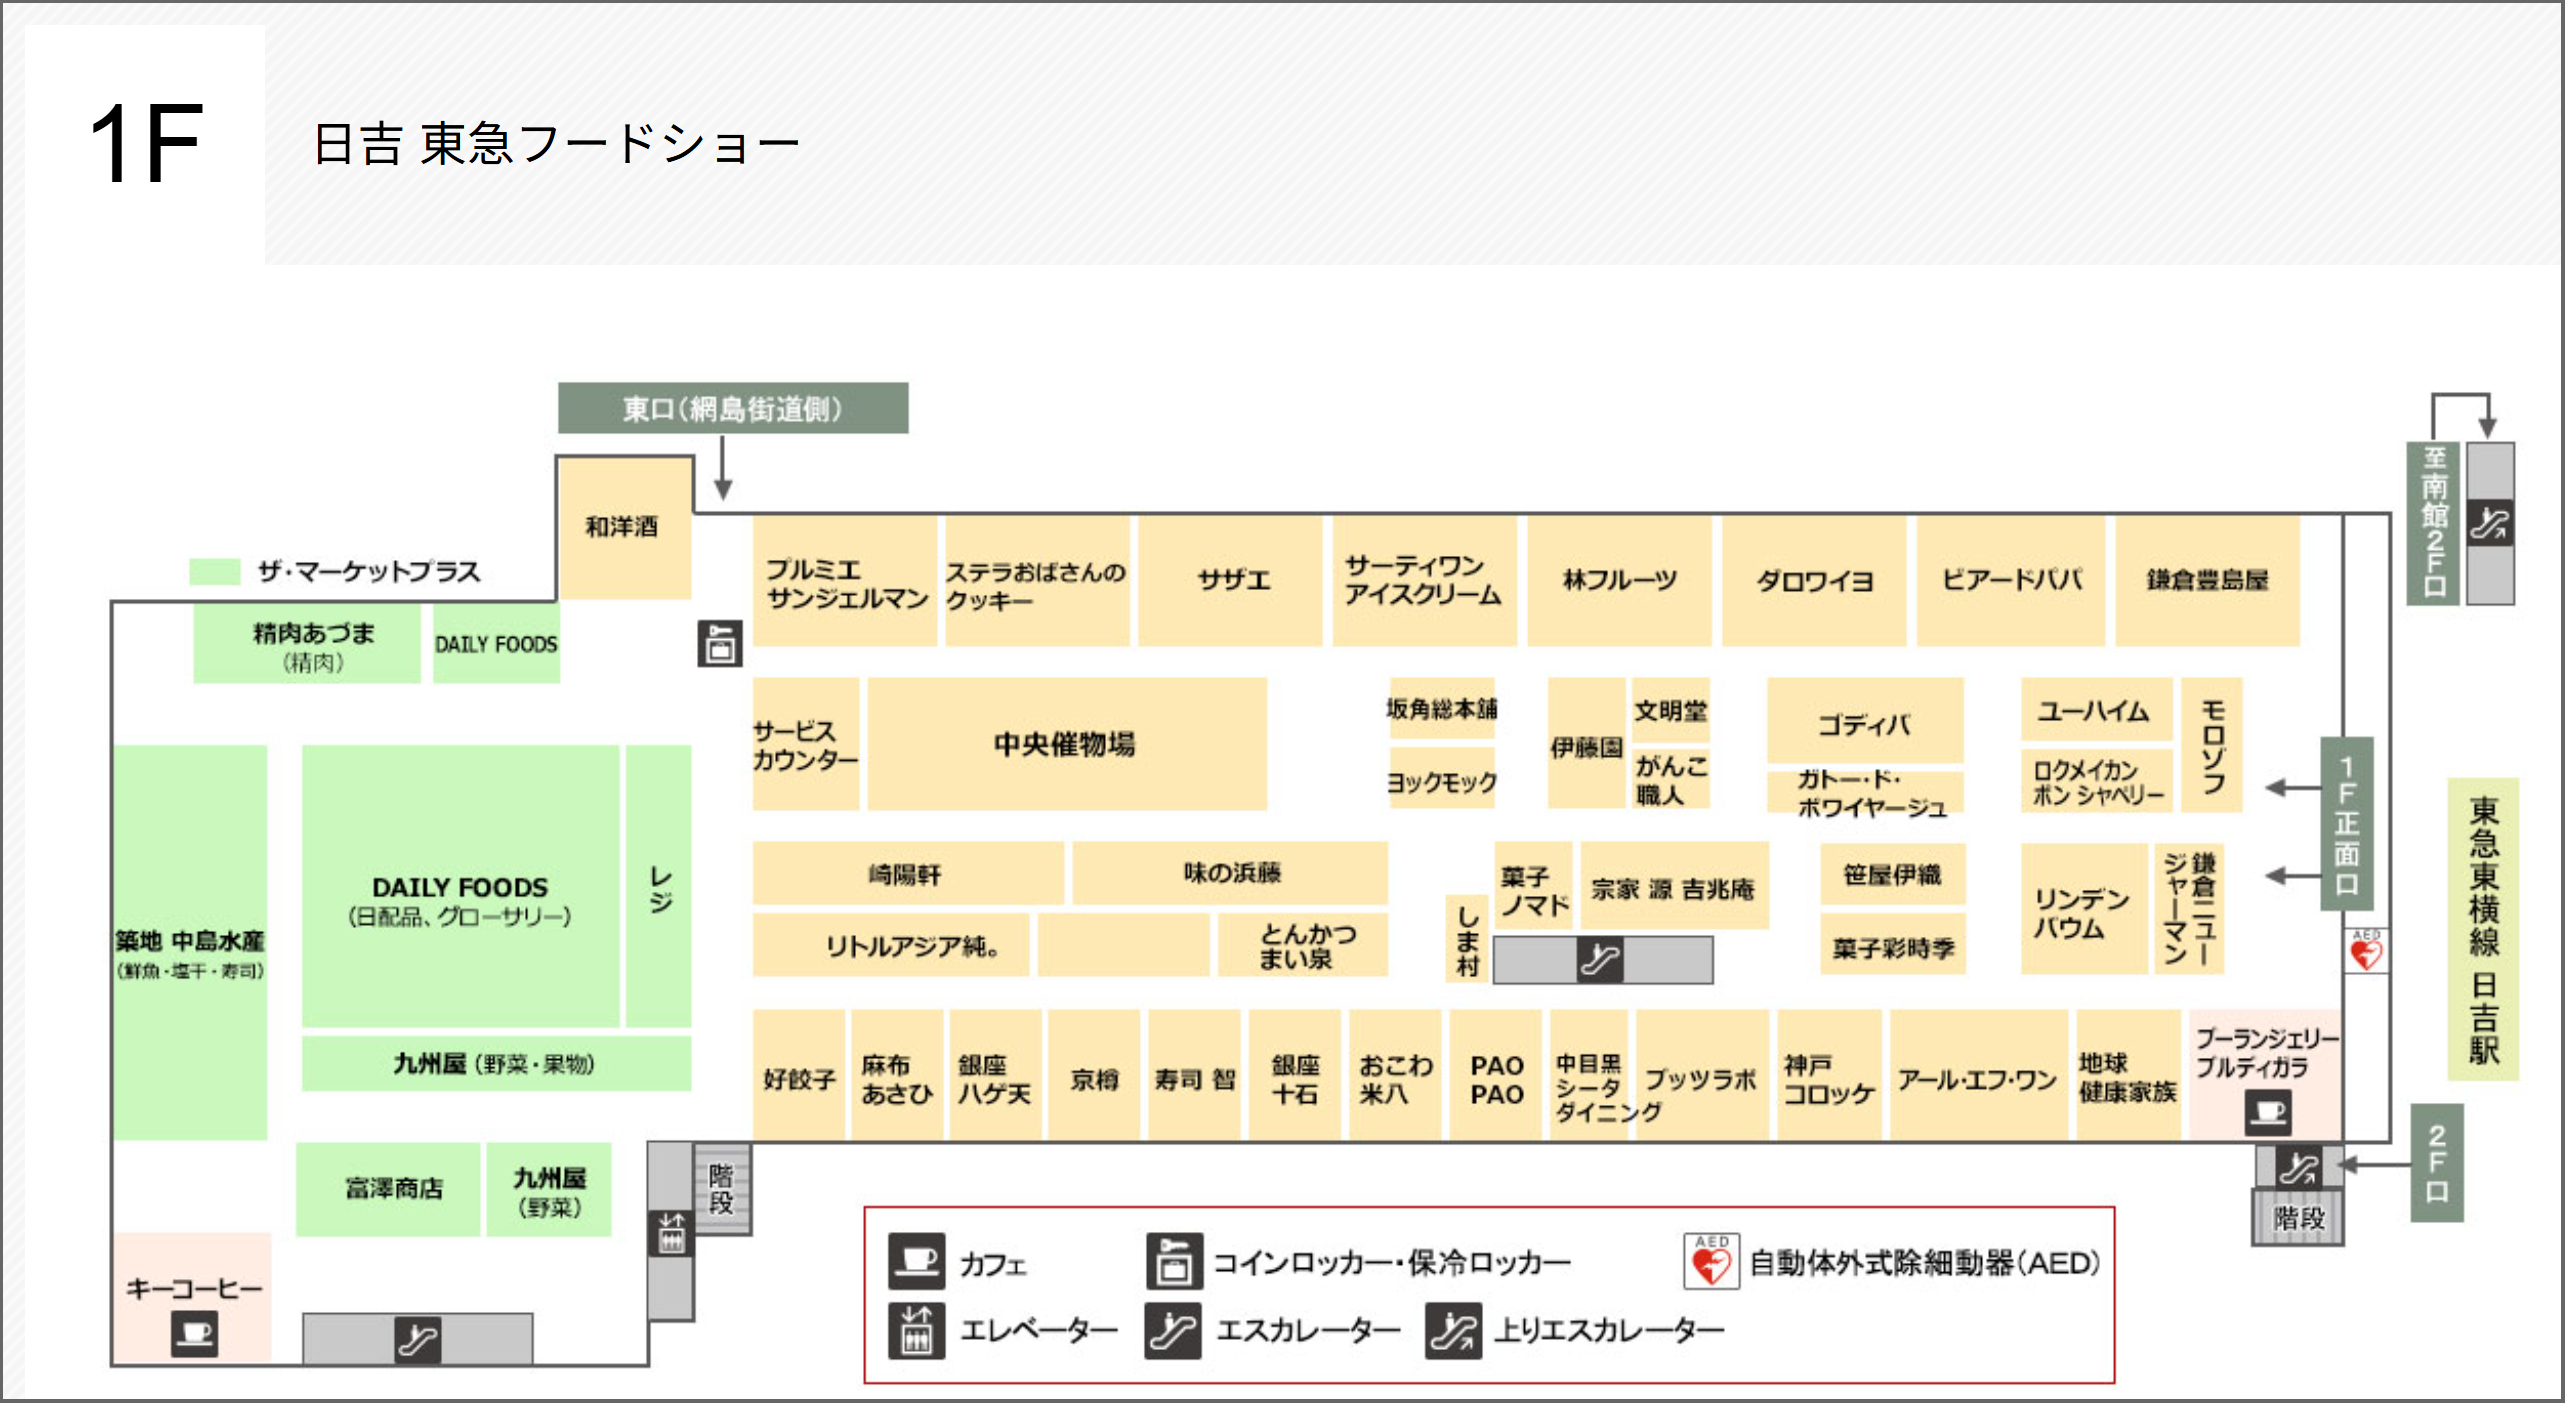Click the cafe legend icon
The image size is (2565, 1403).
(916, 1261)
